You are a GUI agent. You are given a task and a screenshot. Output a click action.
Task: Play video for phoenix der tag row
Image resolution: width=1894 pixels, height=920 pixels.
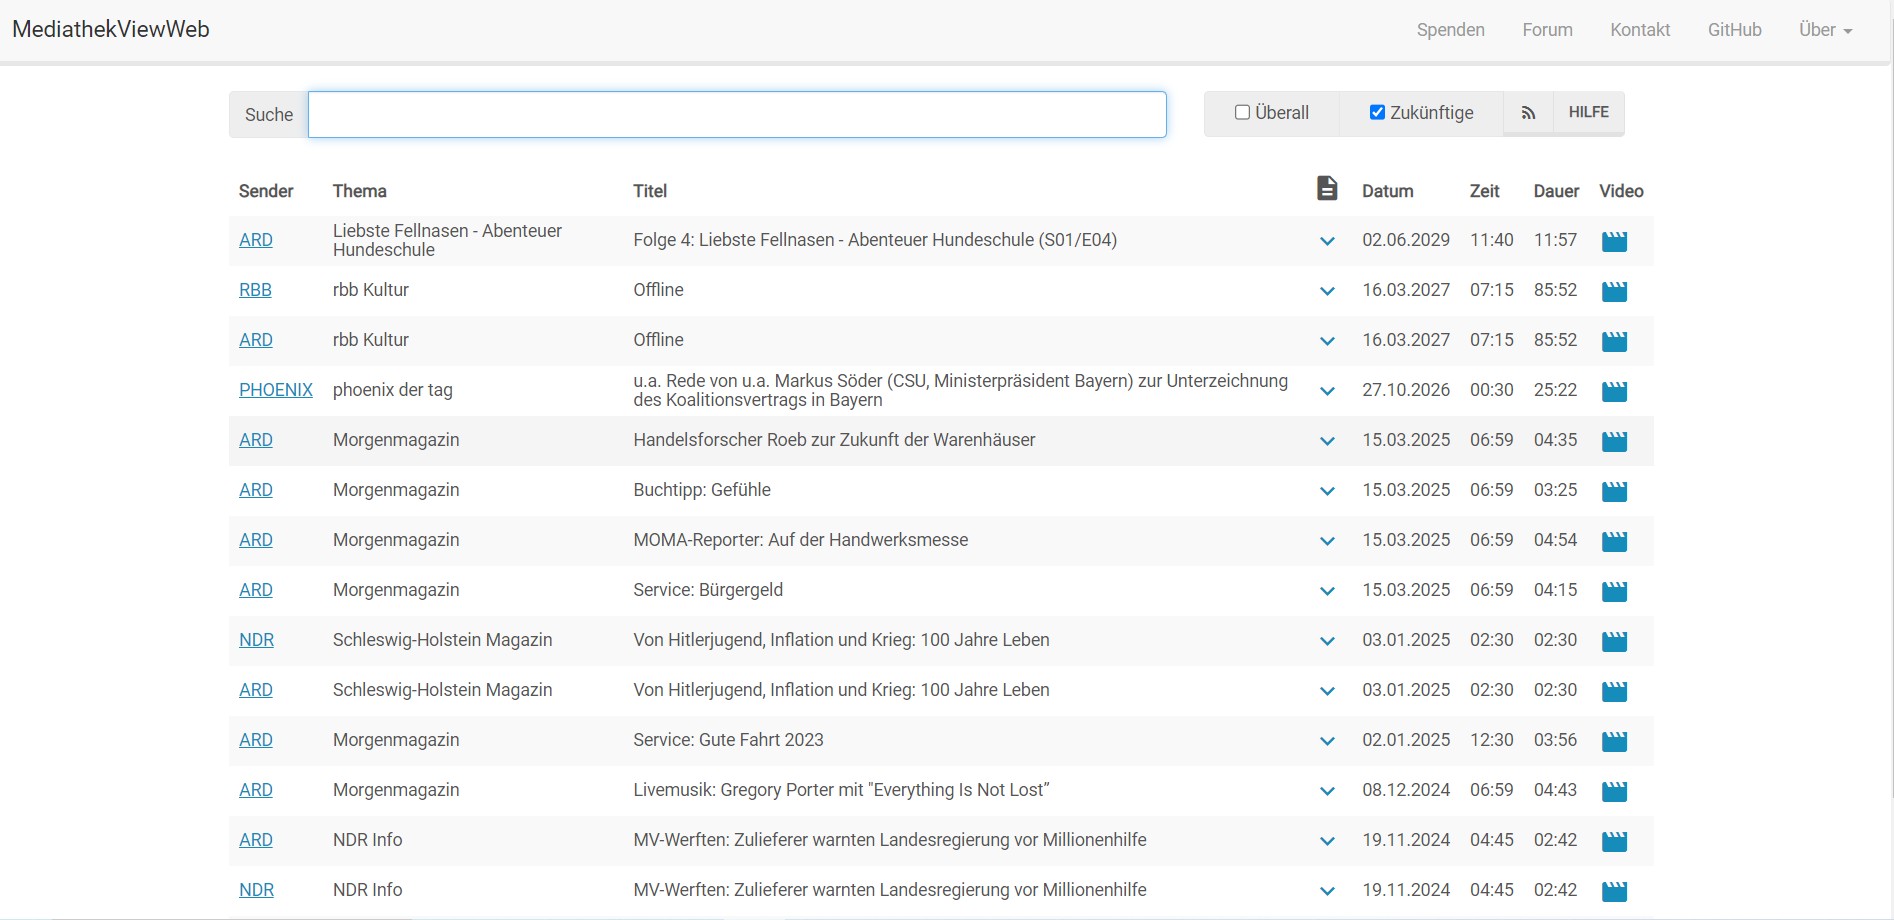(x=1614, y=391)
